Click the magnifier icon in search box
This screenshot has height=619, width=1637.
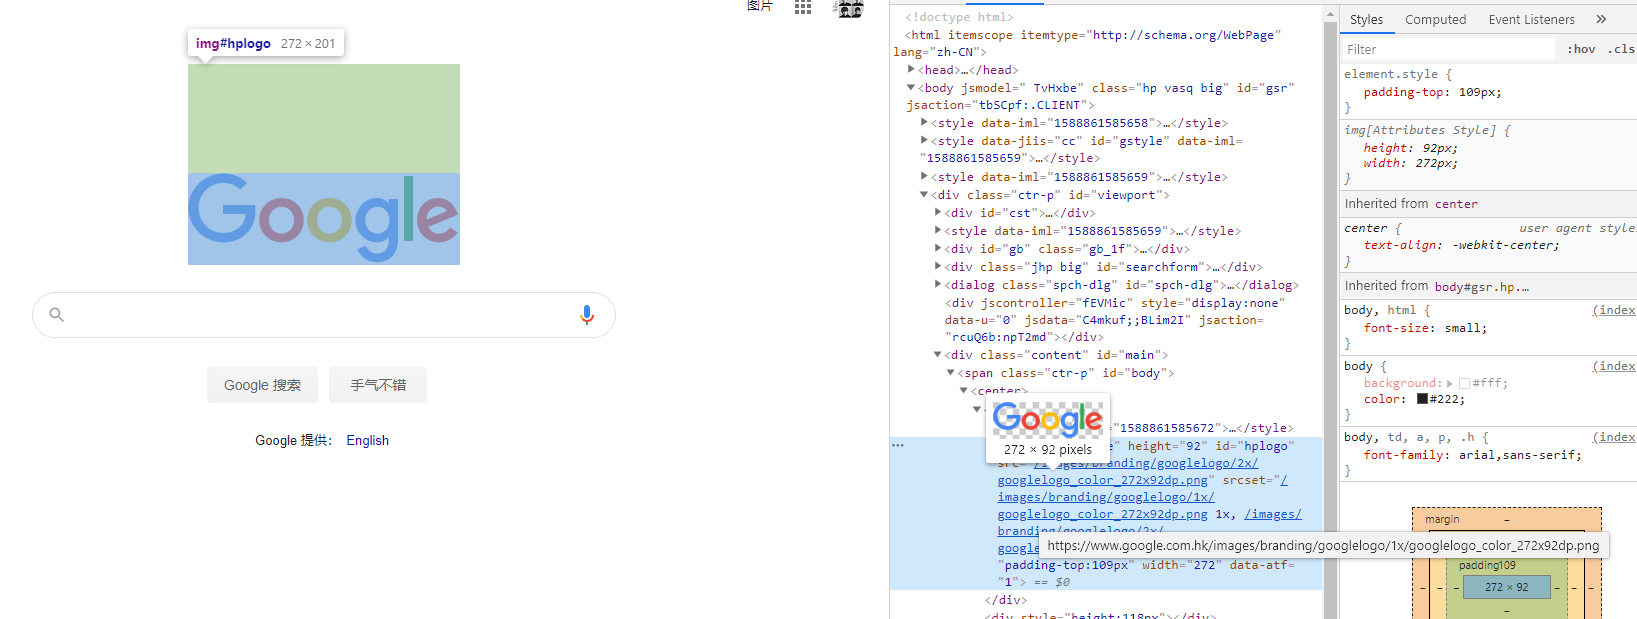click(57, 315)
